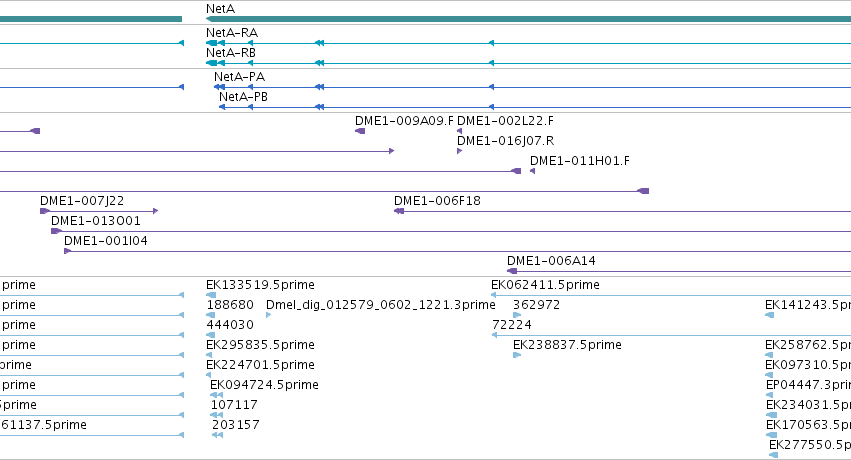Screen dimensions: 851x460
Task: Click the EK238837.5prime arrow glyph
Action: point(517,355)
